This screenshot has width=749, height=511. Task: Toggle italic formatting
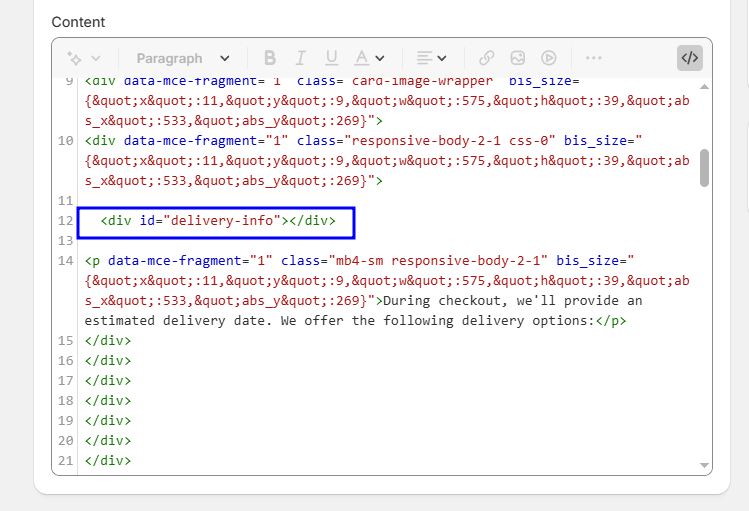coord(300,58)
